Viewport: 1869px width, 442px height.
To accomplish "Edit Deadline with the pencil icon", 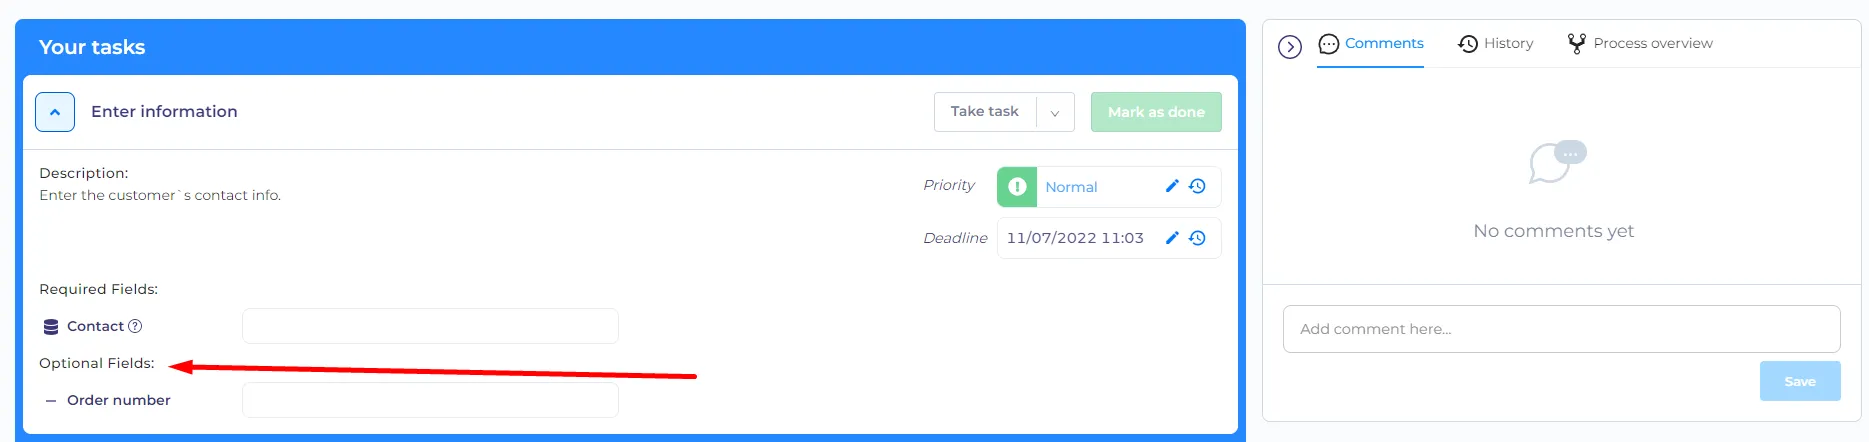I will point(1172,238).
